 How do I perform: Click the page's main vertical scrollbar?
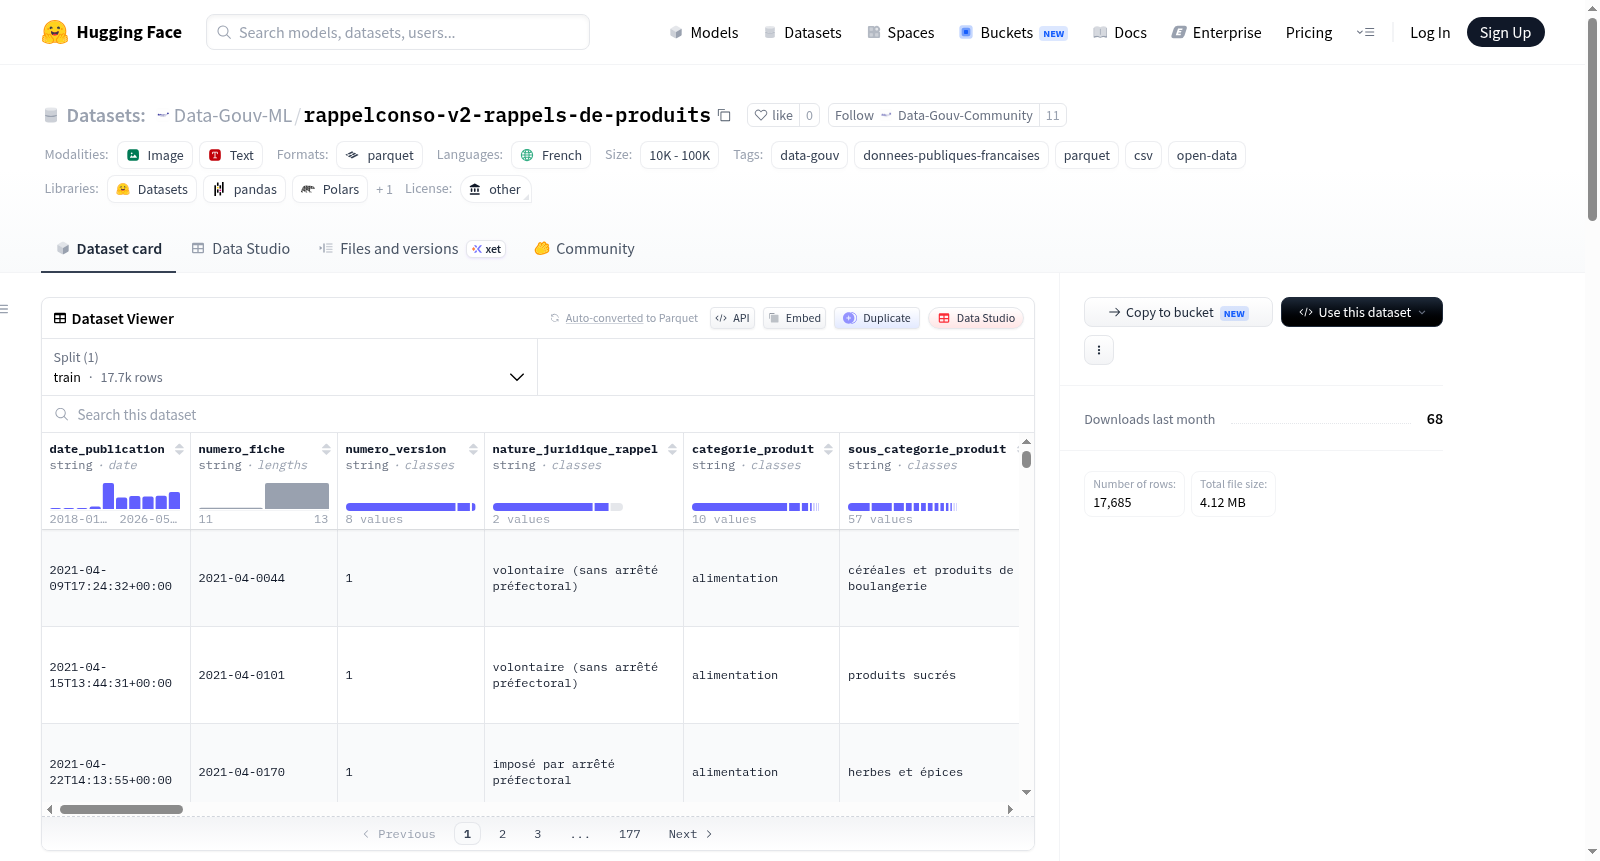(x=1592, y=120)
